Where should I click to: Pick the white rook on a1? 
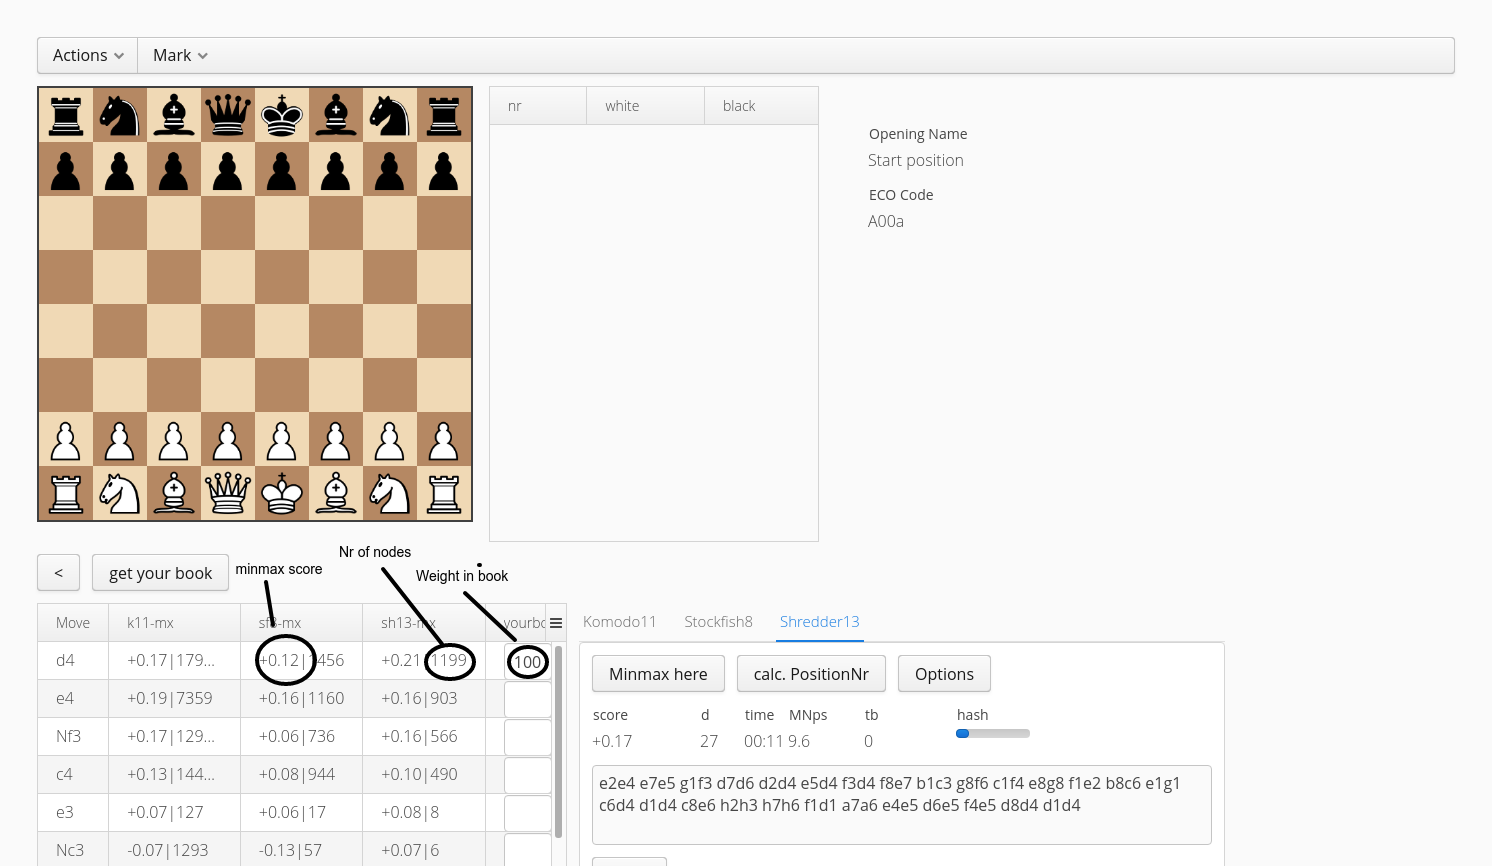pos(66,493)
